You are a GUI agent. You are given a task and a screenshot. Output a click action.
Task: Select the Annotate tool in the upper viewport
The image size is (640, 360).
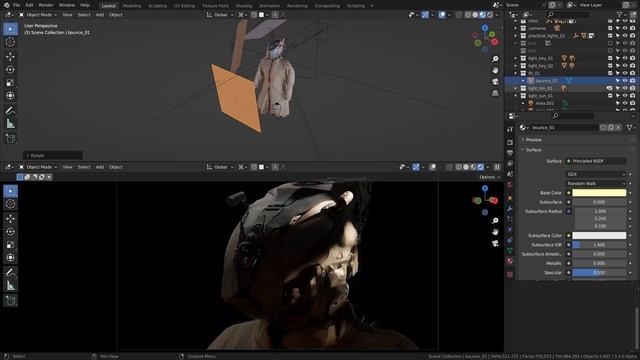click(10, 111)
